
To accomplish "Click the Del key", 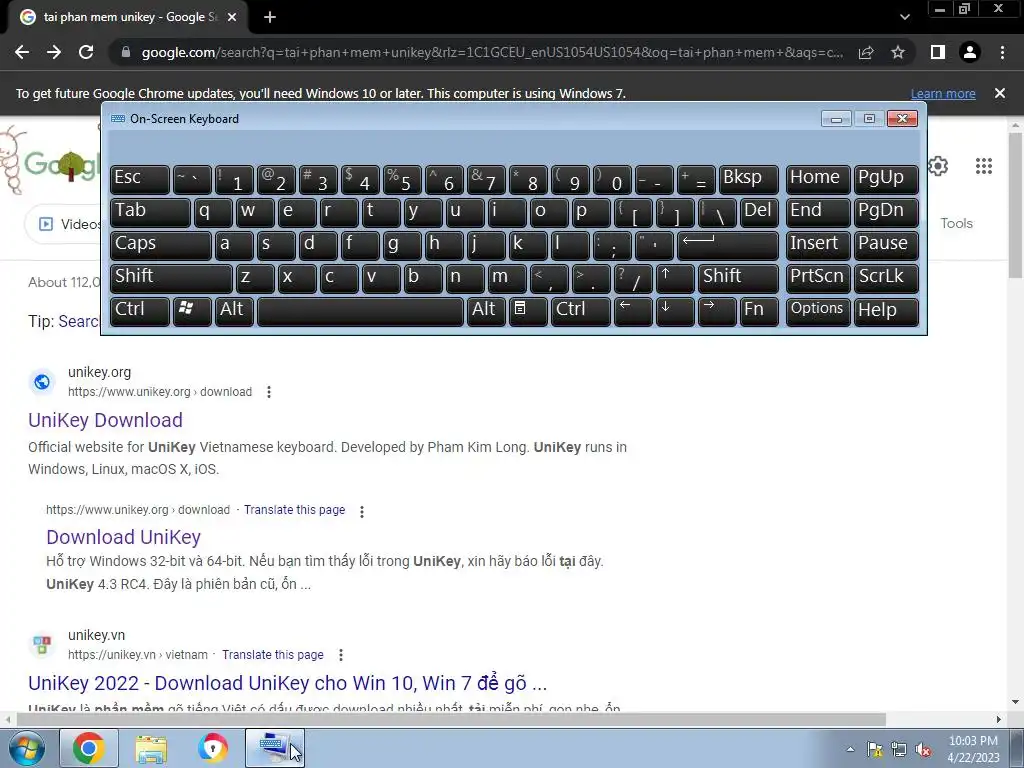I will (x=759, y=212).
